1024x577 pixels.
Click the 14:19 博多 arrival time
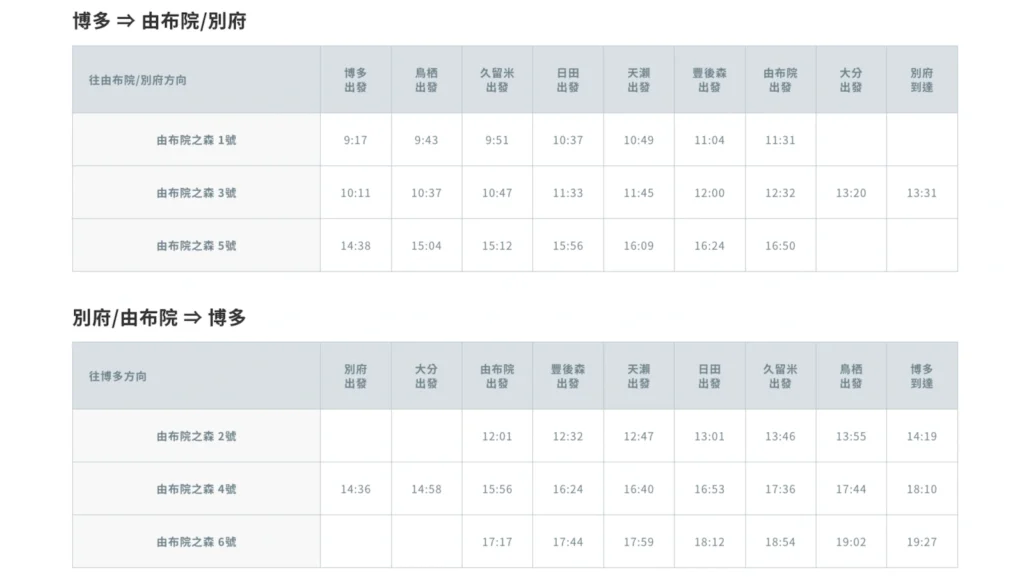point(921,437)
